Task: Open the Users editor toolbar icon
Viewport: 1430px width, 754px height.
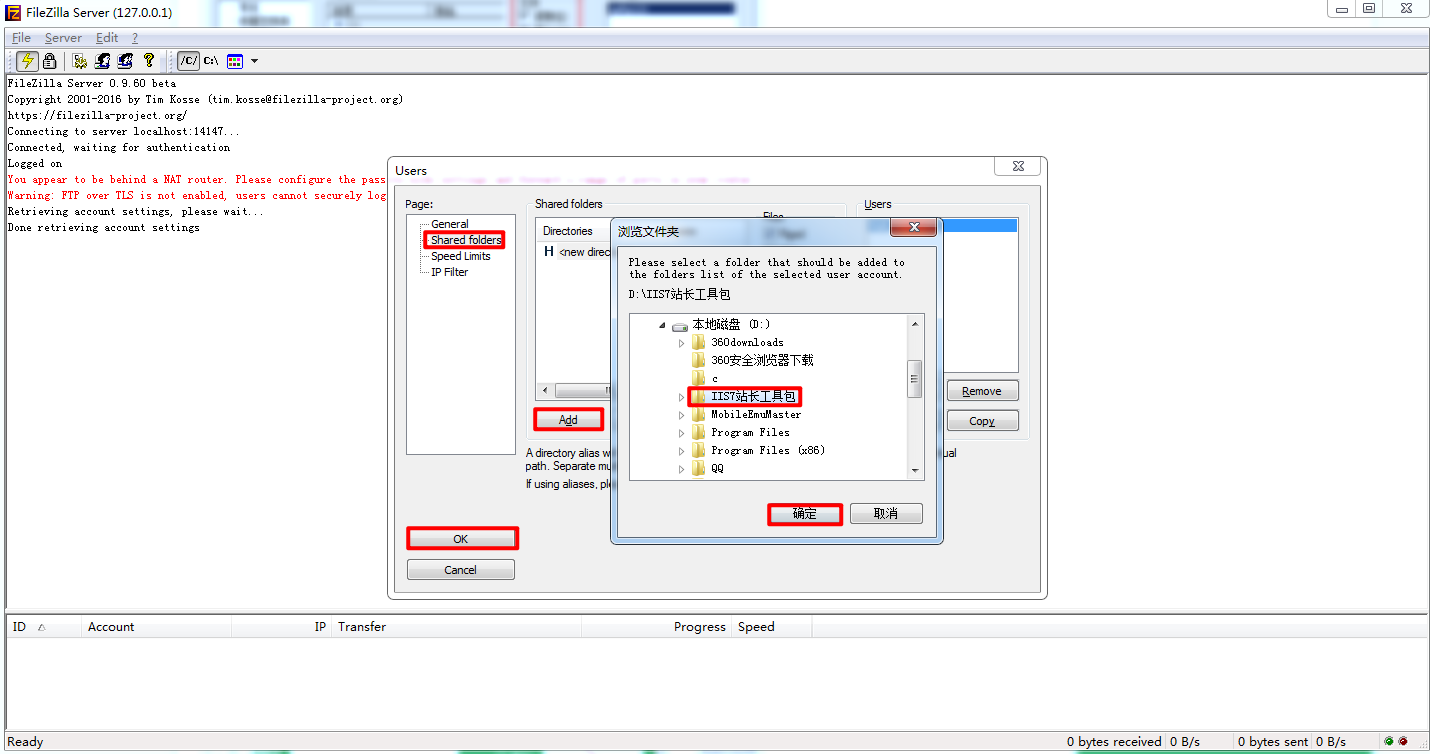Action: point(102,61)
